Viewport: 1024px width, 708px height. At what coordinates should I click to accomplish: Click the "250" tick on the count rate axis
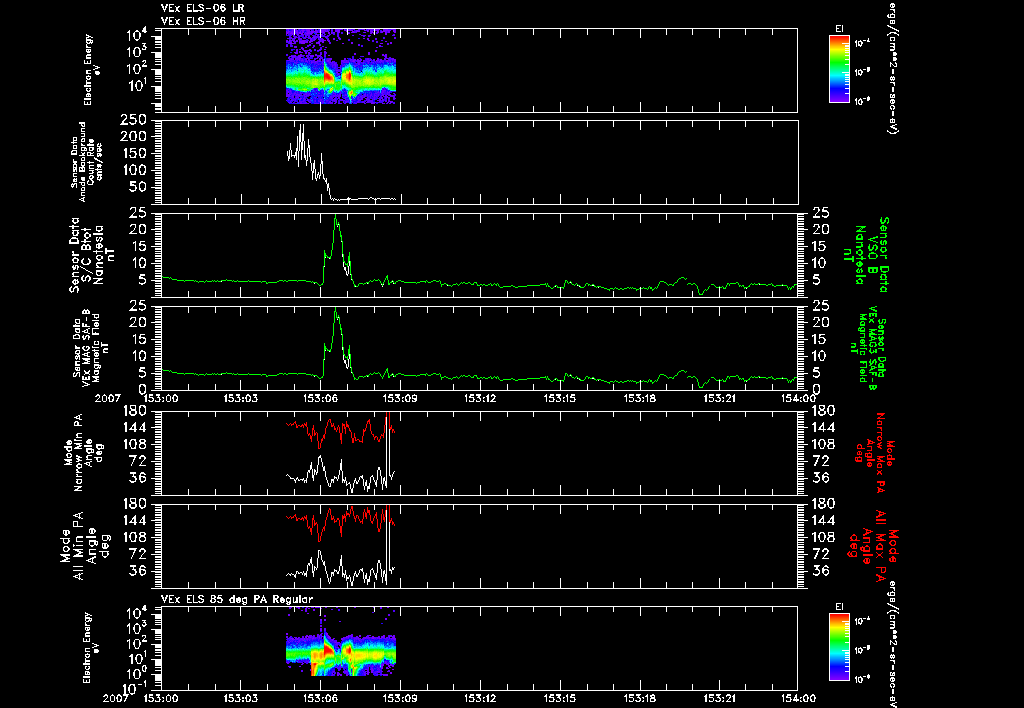tap(133, 120)
